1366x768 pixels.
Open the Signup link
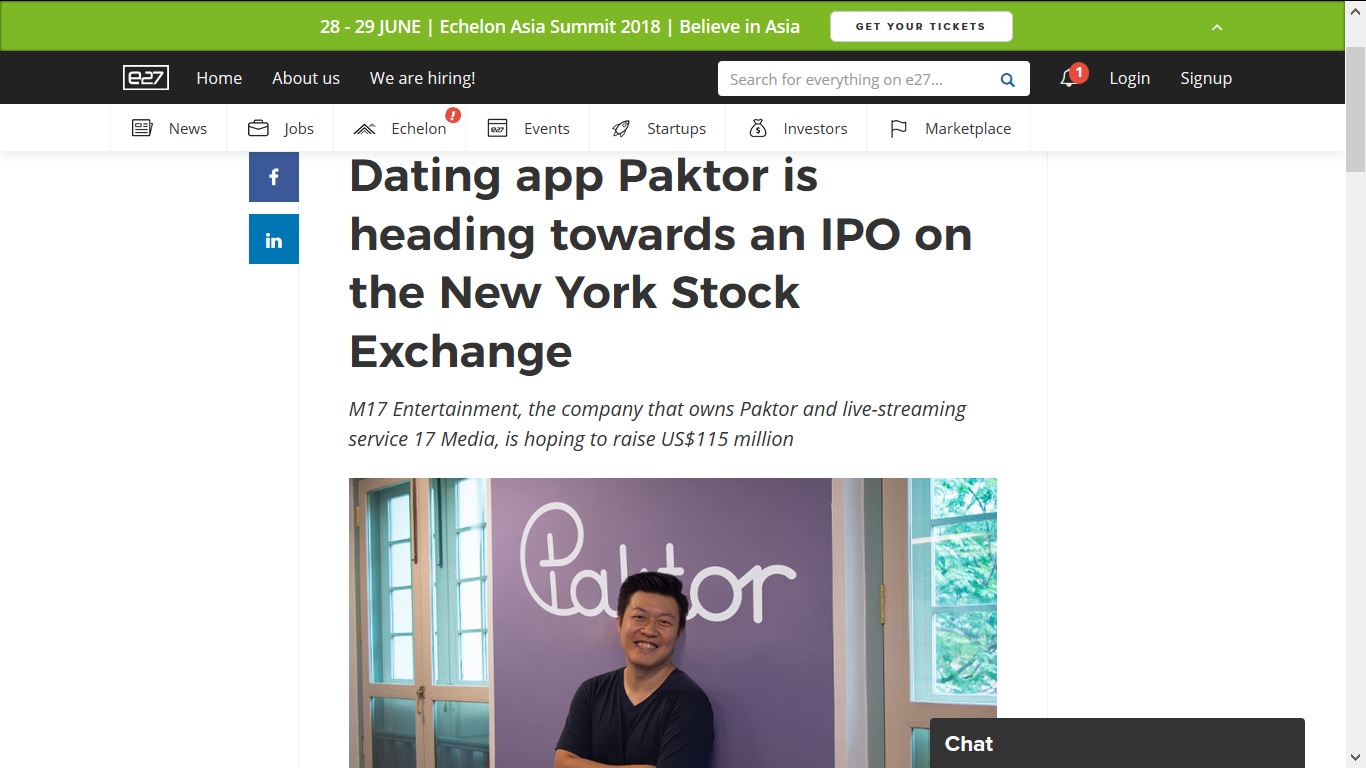1206,78
